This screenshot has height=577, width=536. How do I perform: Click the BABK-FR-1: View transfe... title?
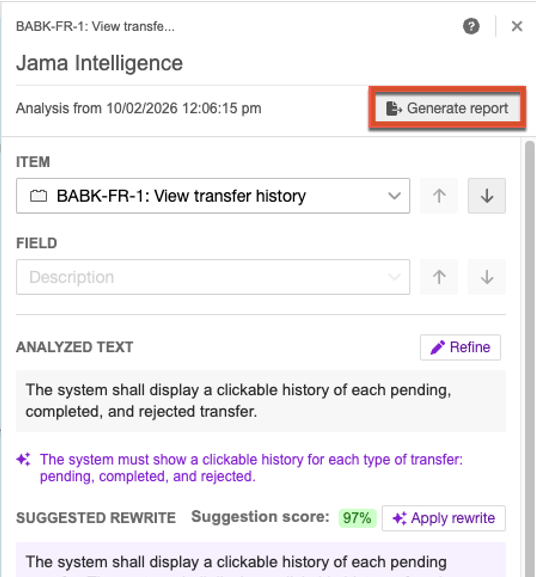point(95,26)
